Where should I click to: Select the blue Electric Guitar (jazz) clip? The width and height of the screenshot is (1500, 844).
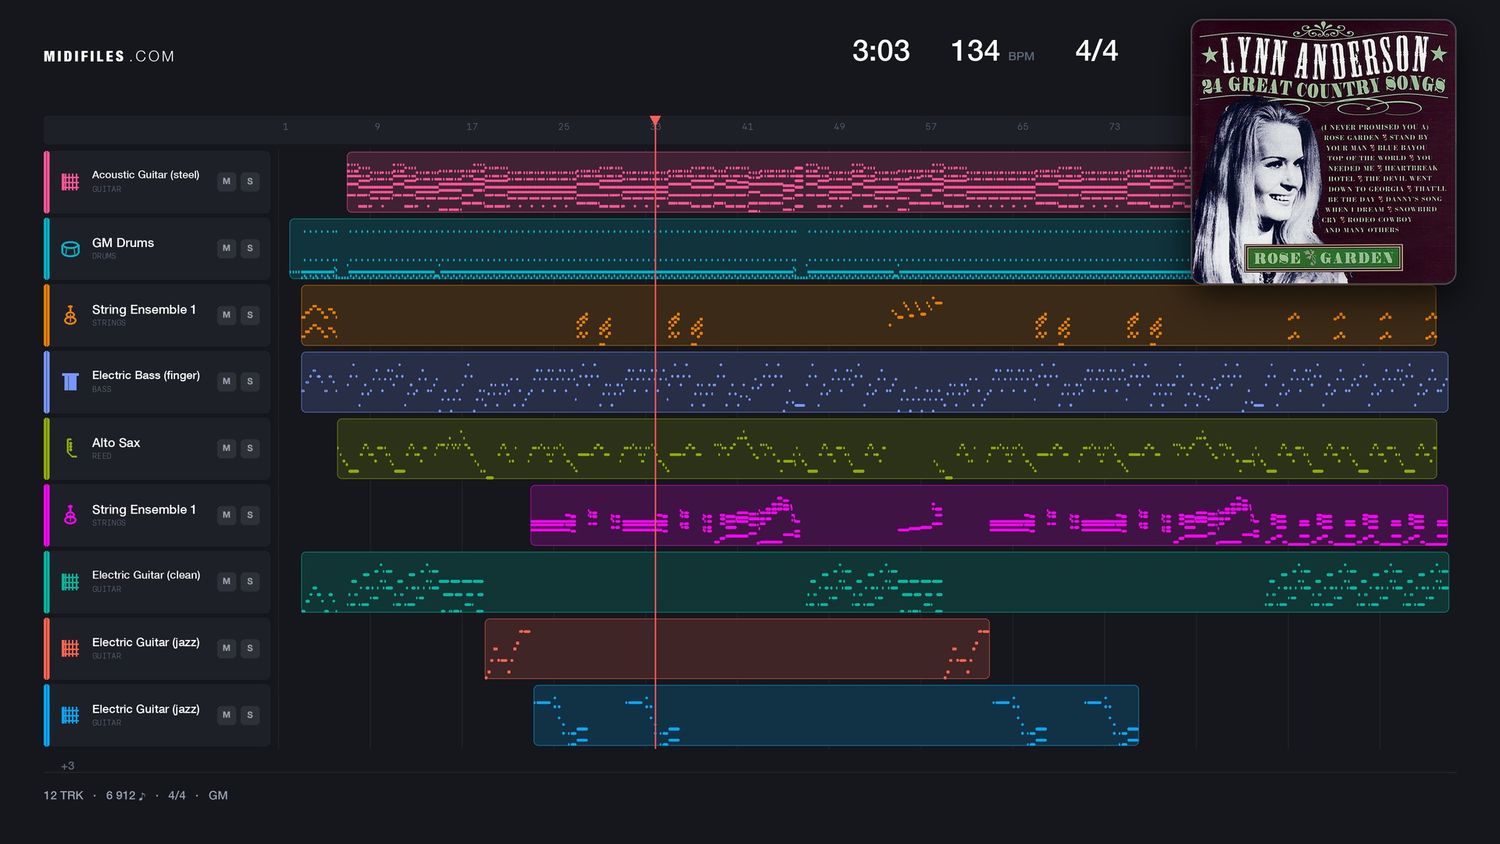[x=836, y=715]
